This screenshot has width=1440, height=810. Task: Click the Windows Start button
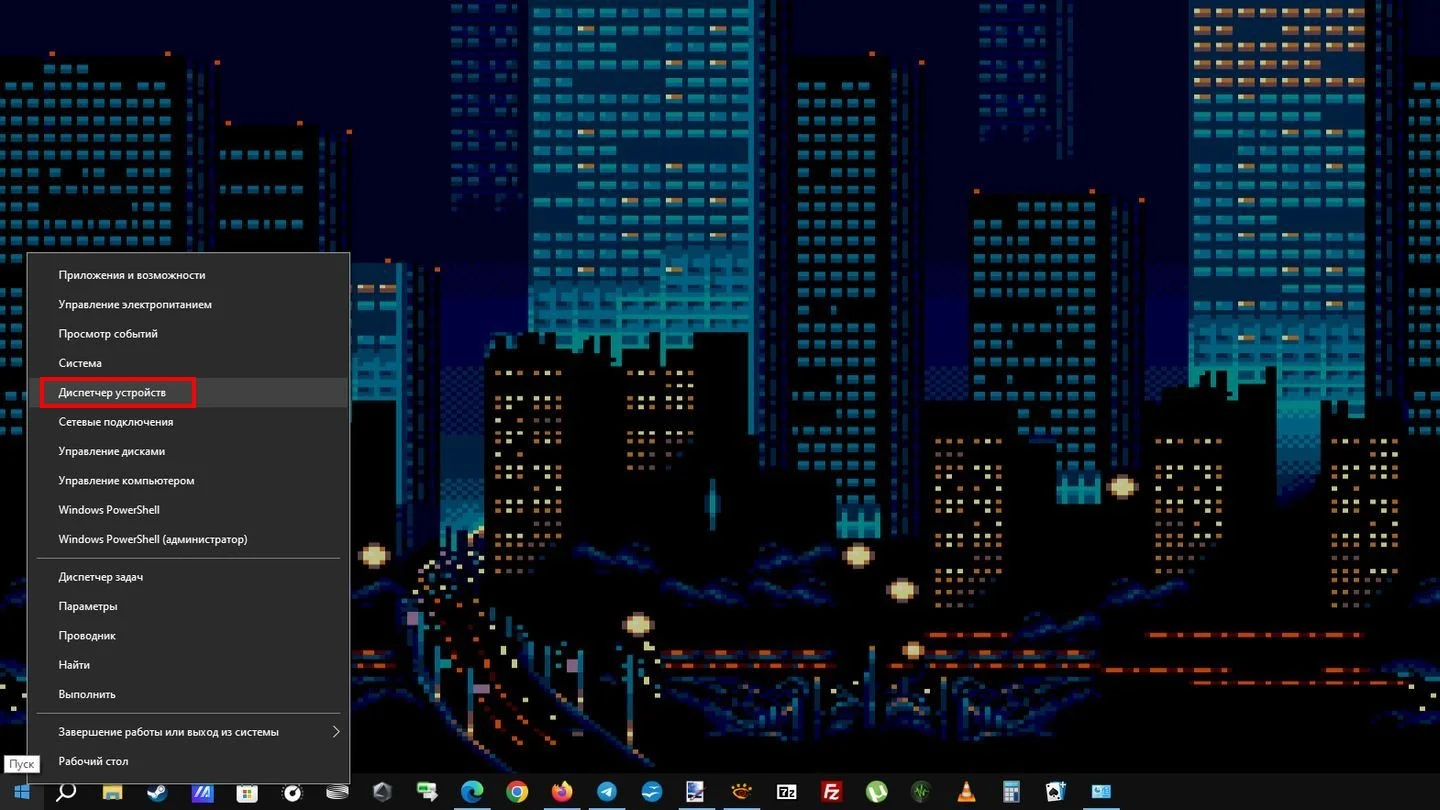[x=21, y=792]
